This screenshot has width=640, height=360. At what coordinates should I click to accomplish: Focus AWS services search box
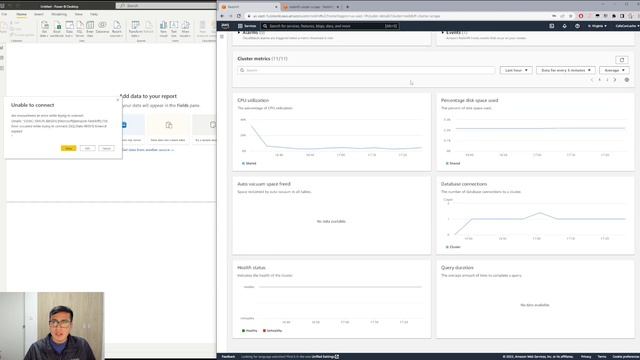pos(330,26)
